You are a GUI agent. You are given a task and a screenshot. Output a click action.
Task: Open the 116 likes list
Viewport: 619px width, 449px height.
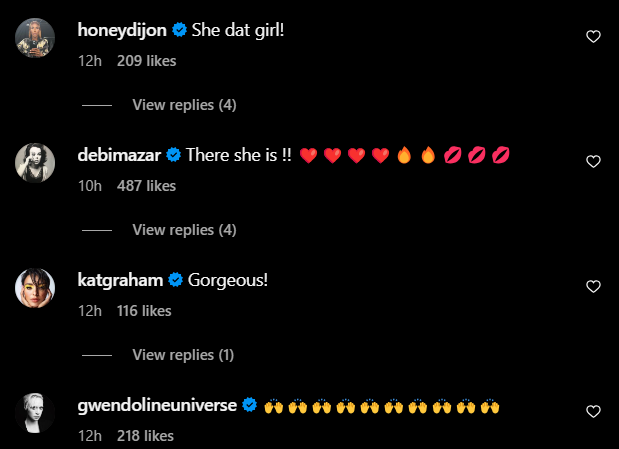pyautogui.click(x=144, y=311)
